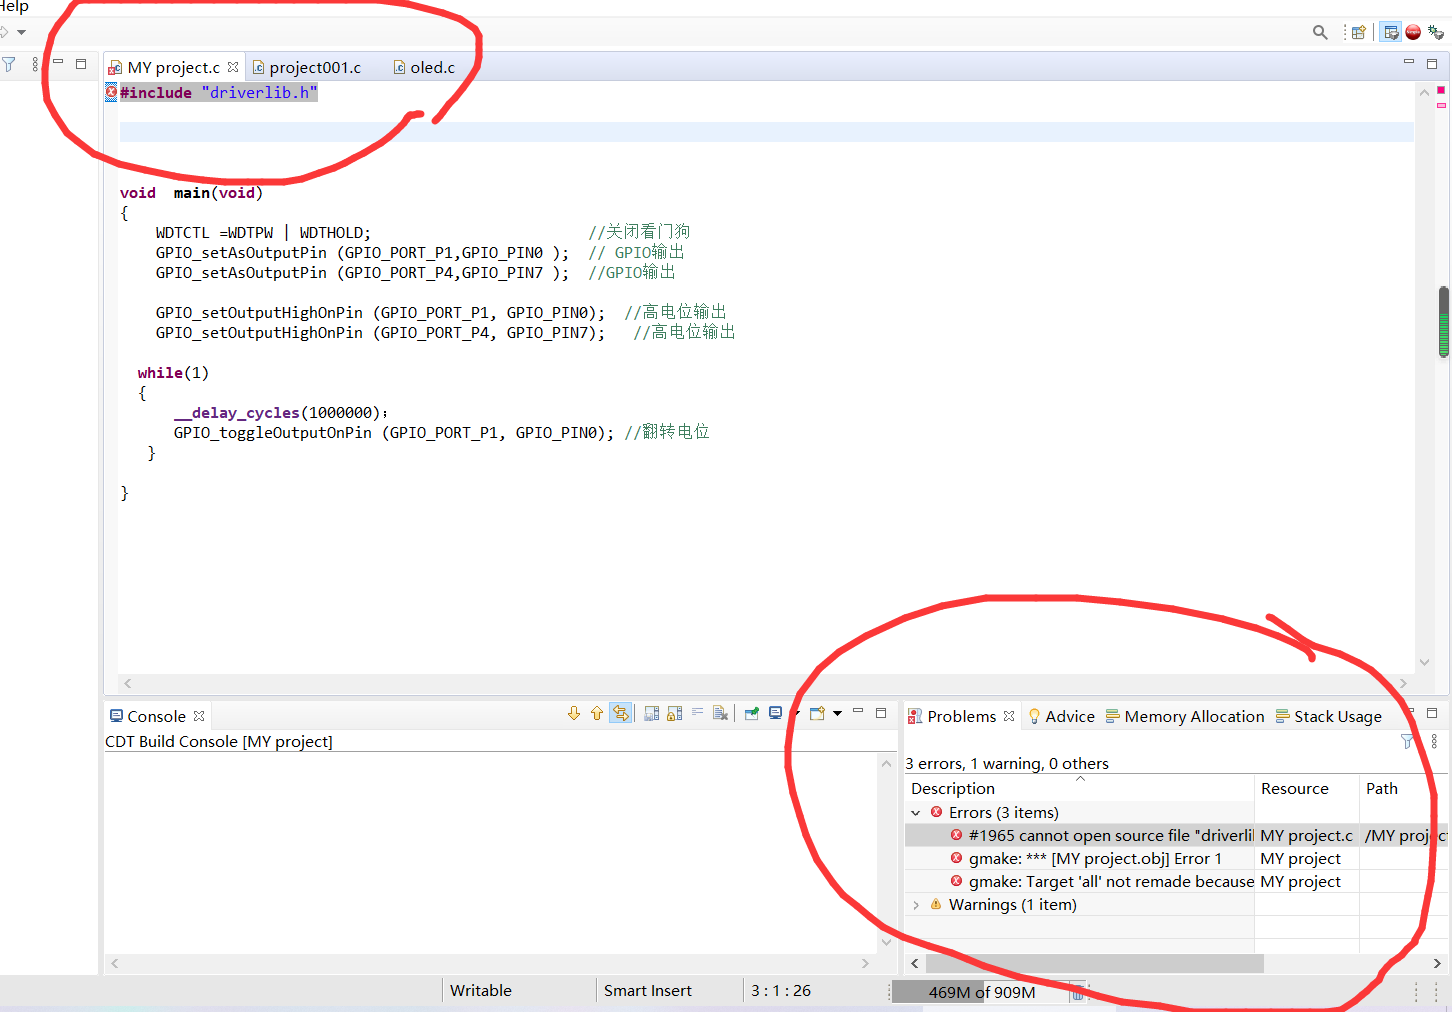Viewport: 1452px width, 1012px height.
Task: Open the left panel view menu dots
Action: pyautogui.click(x=35, y=65)
